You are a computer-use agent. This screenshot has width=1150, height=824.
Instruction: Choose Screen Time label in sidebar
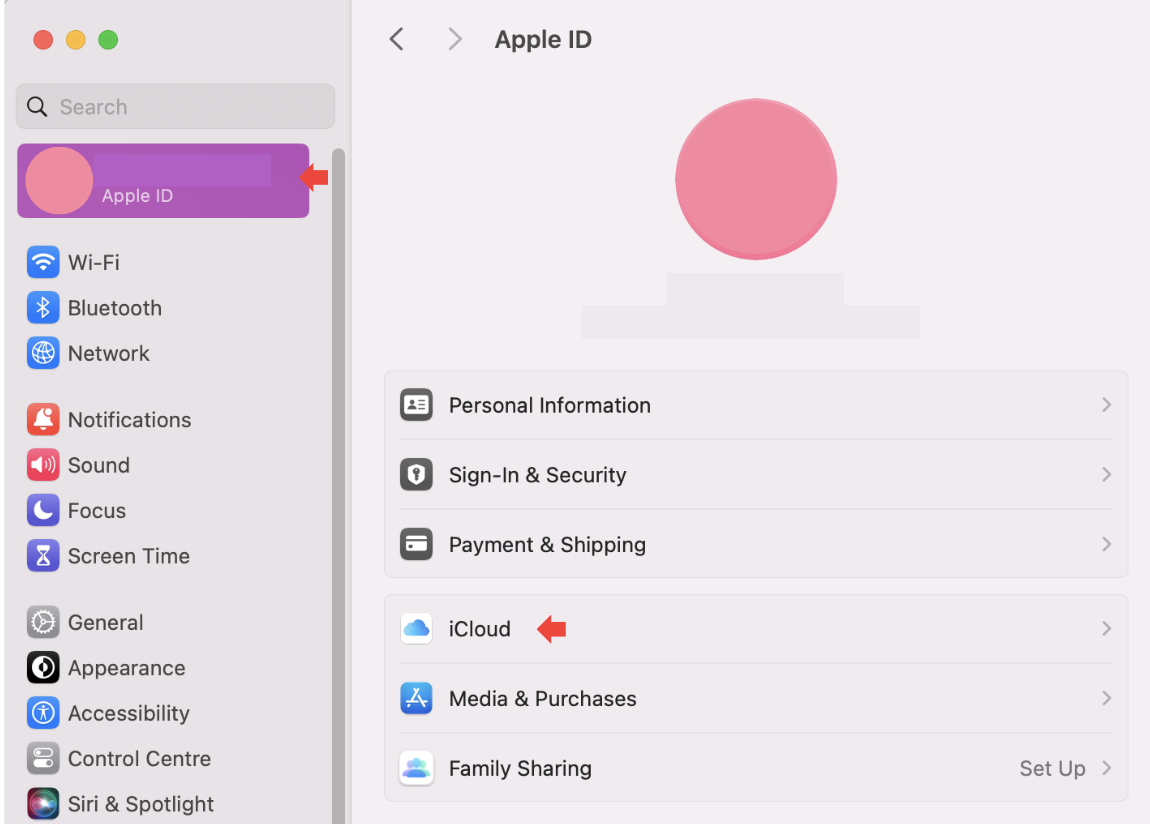tap(129, 556)
